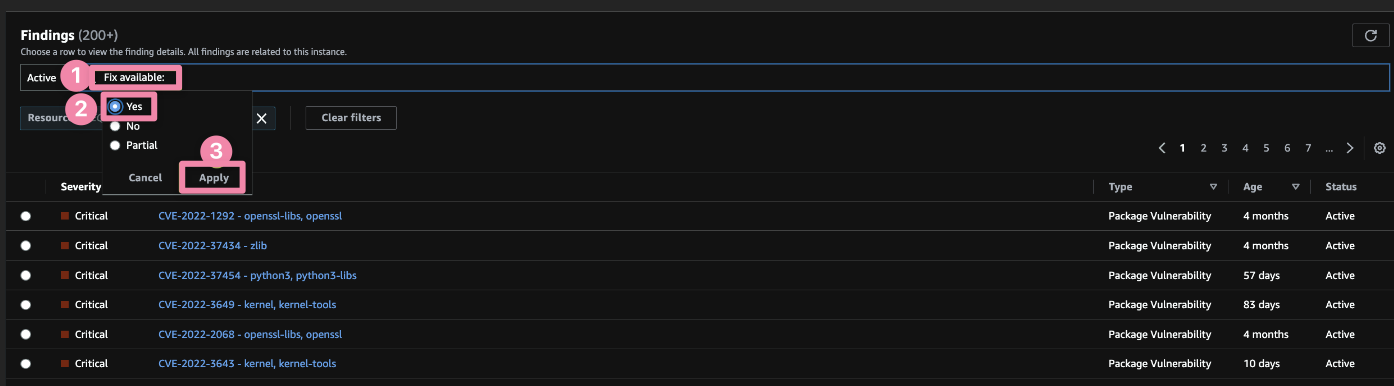Jump to page 7 of findings

pyautogui.click(x=1308, y=148)
